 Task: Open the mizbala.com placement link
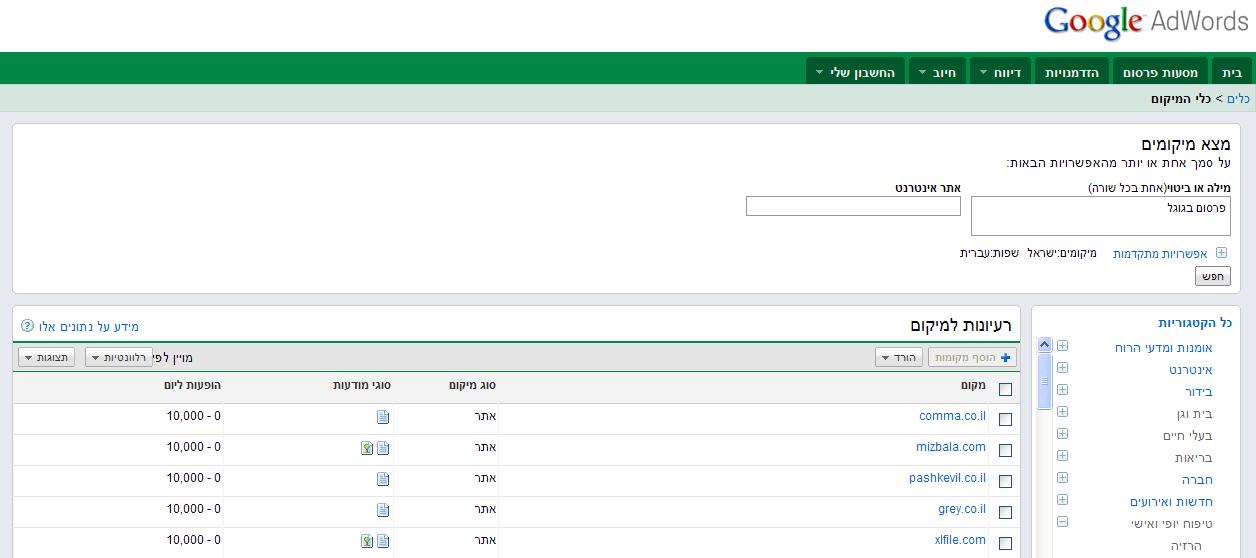click(x=951, y=447)
